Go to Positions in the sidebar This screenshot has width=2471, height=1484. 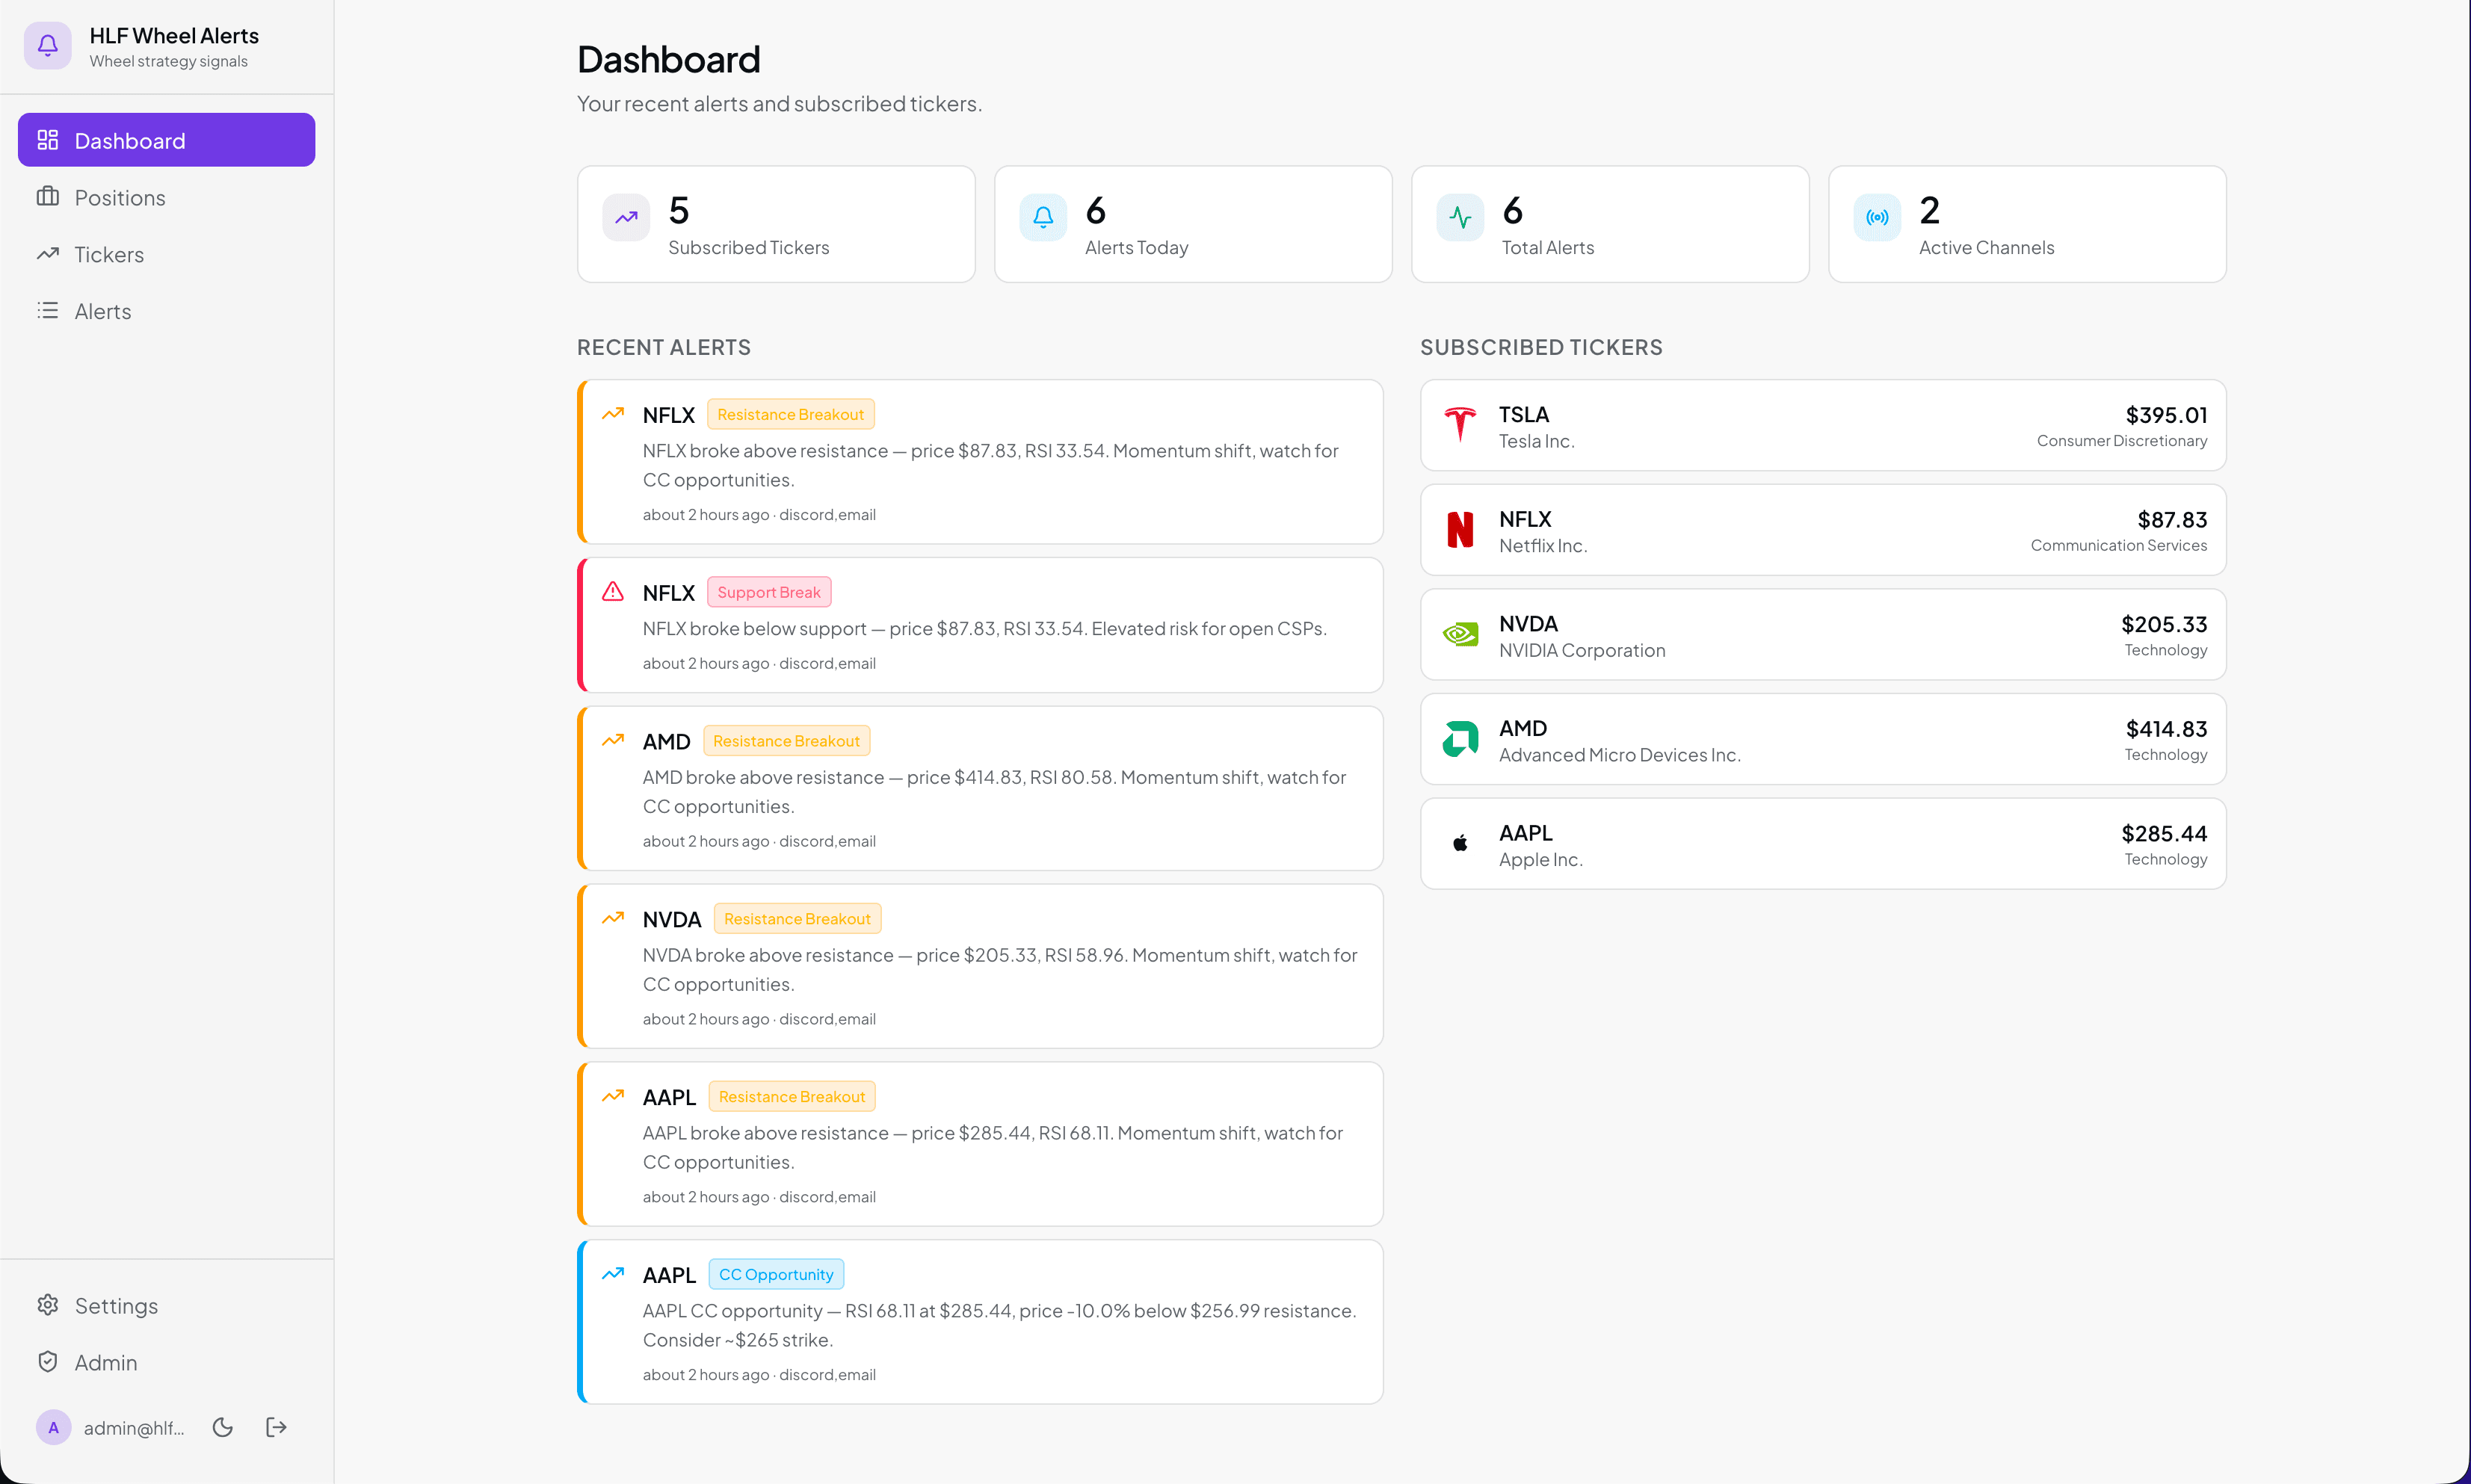click(166, 197)
